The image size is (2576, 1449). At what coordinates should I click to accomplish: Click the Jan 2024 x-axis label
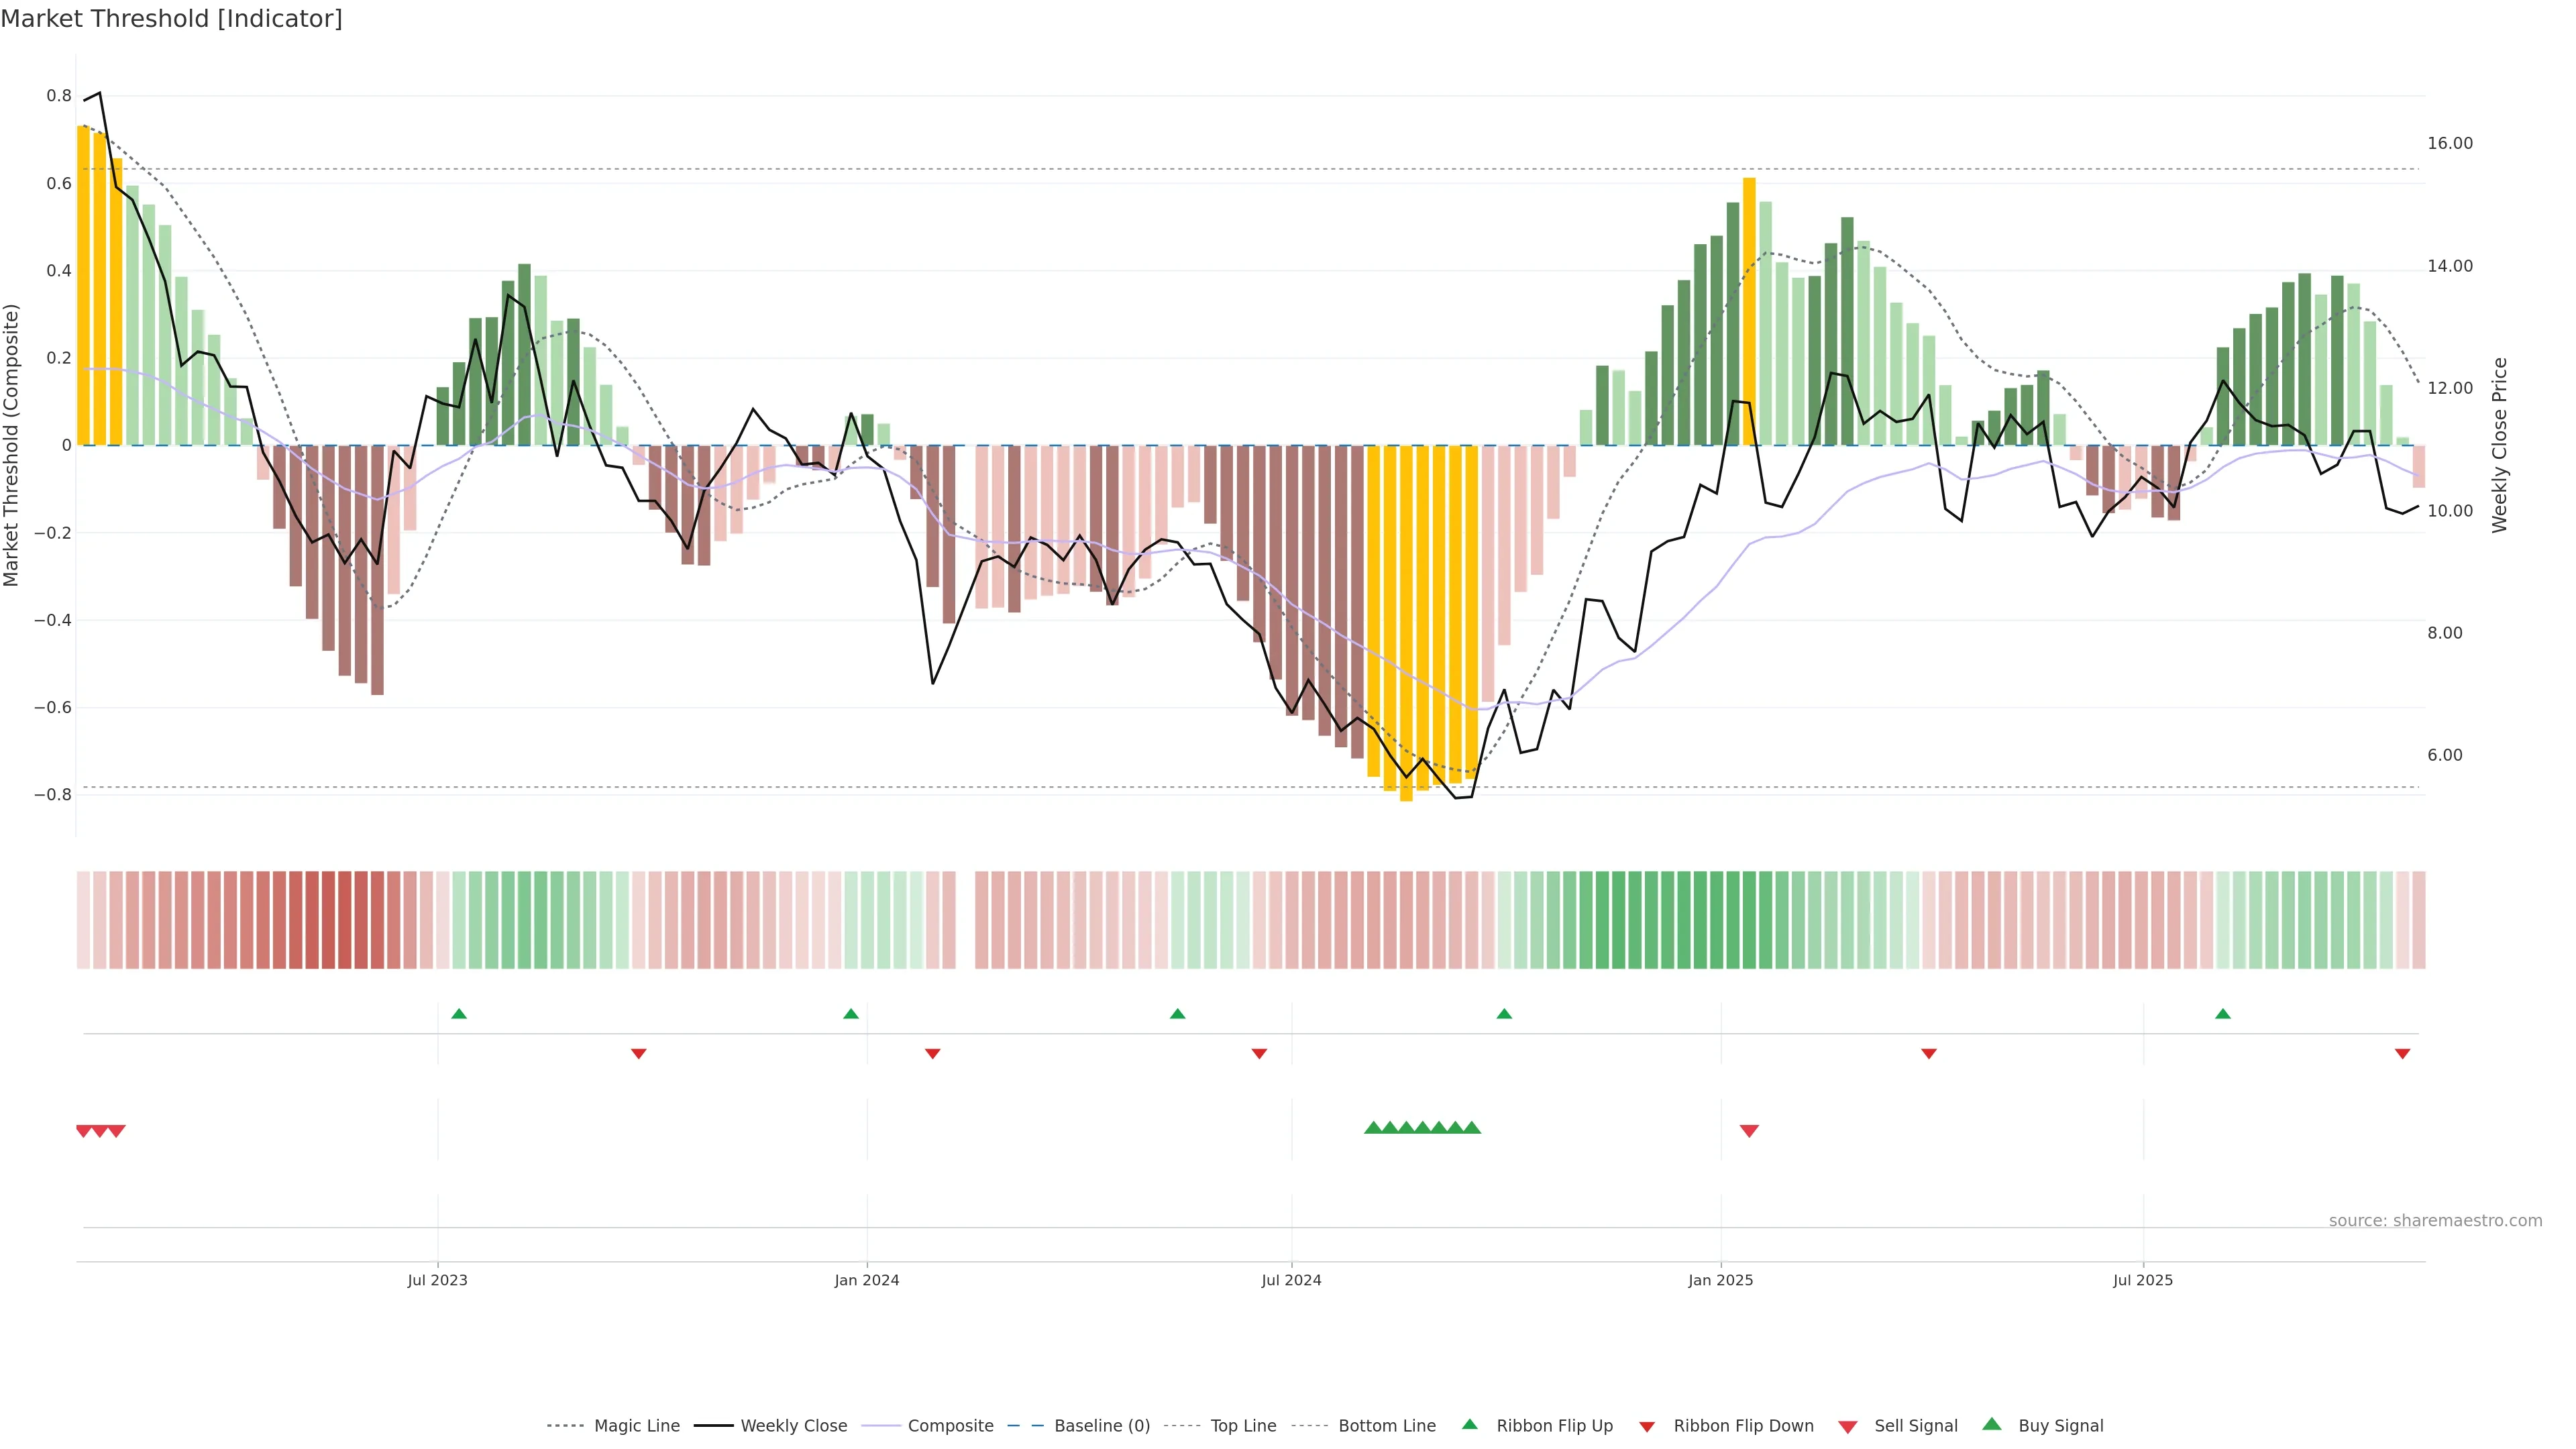click(867, 1280)
